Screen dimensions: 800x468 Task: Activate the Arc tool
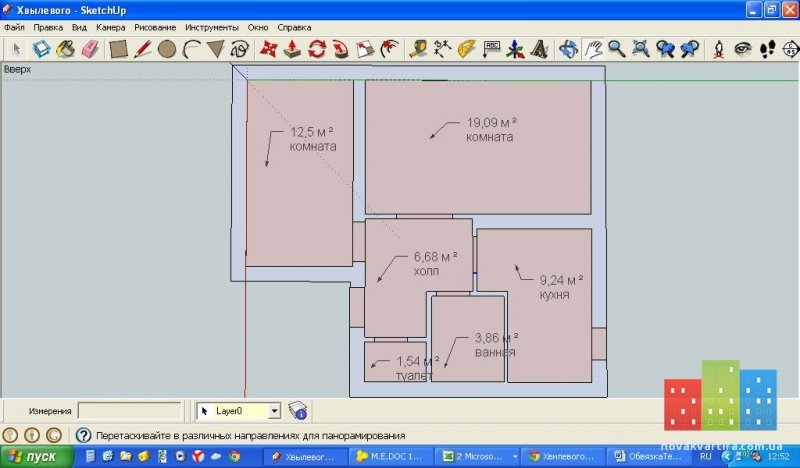pyautogui.click(x=191, y=50)
